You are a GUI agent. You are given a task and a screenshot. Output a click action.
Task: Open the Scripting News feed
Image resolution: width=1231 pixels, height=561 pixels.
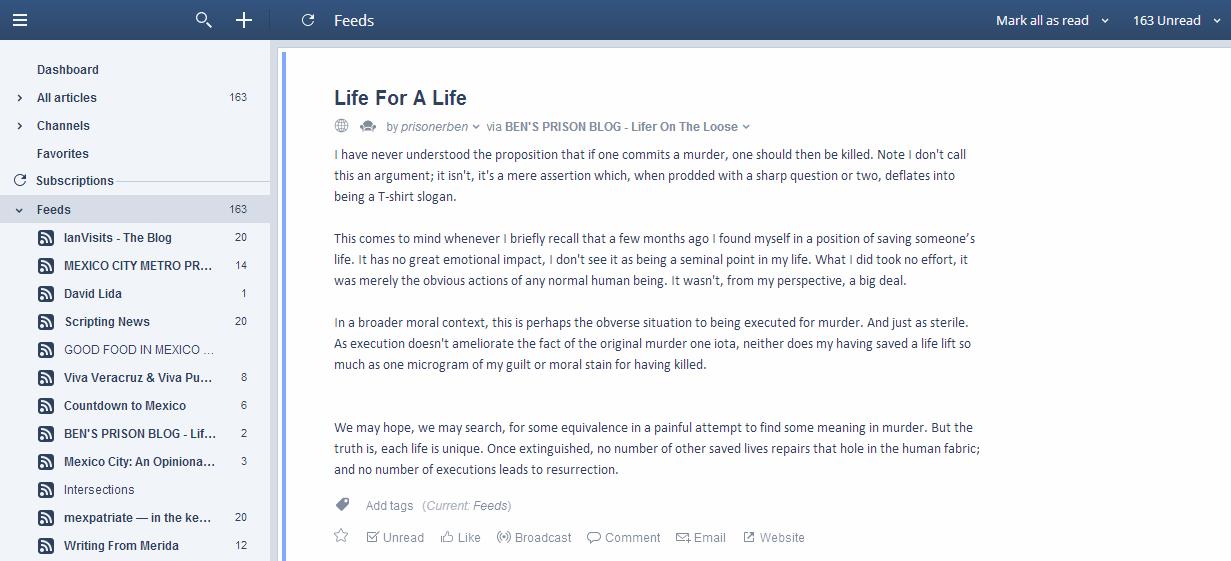pyautogui.click(x=107, y=322)
